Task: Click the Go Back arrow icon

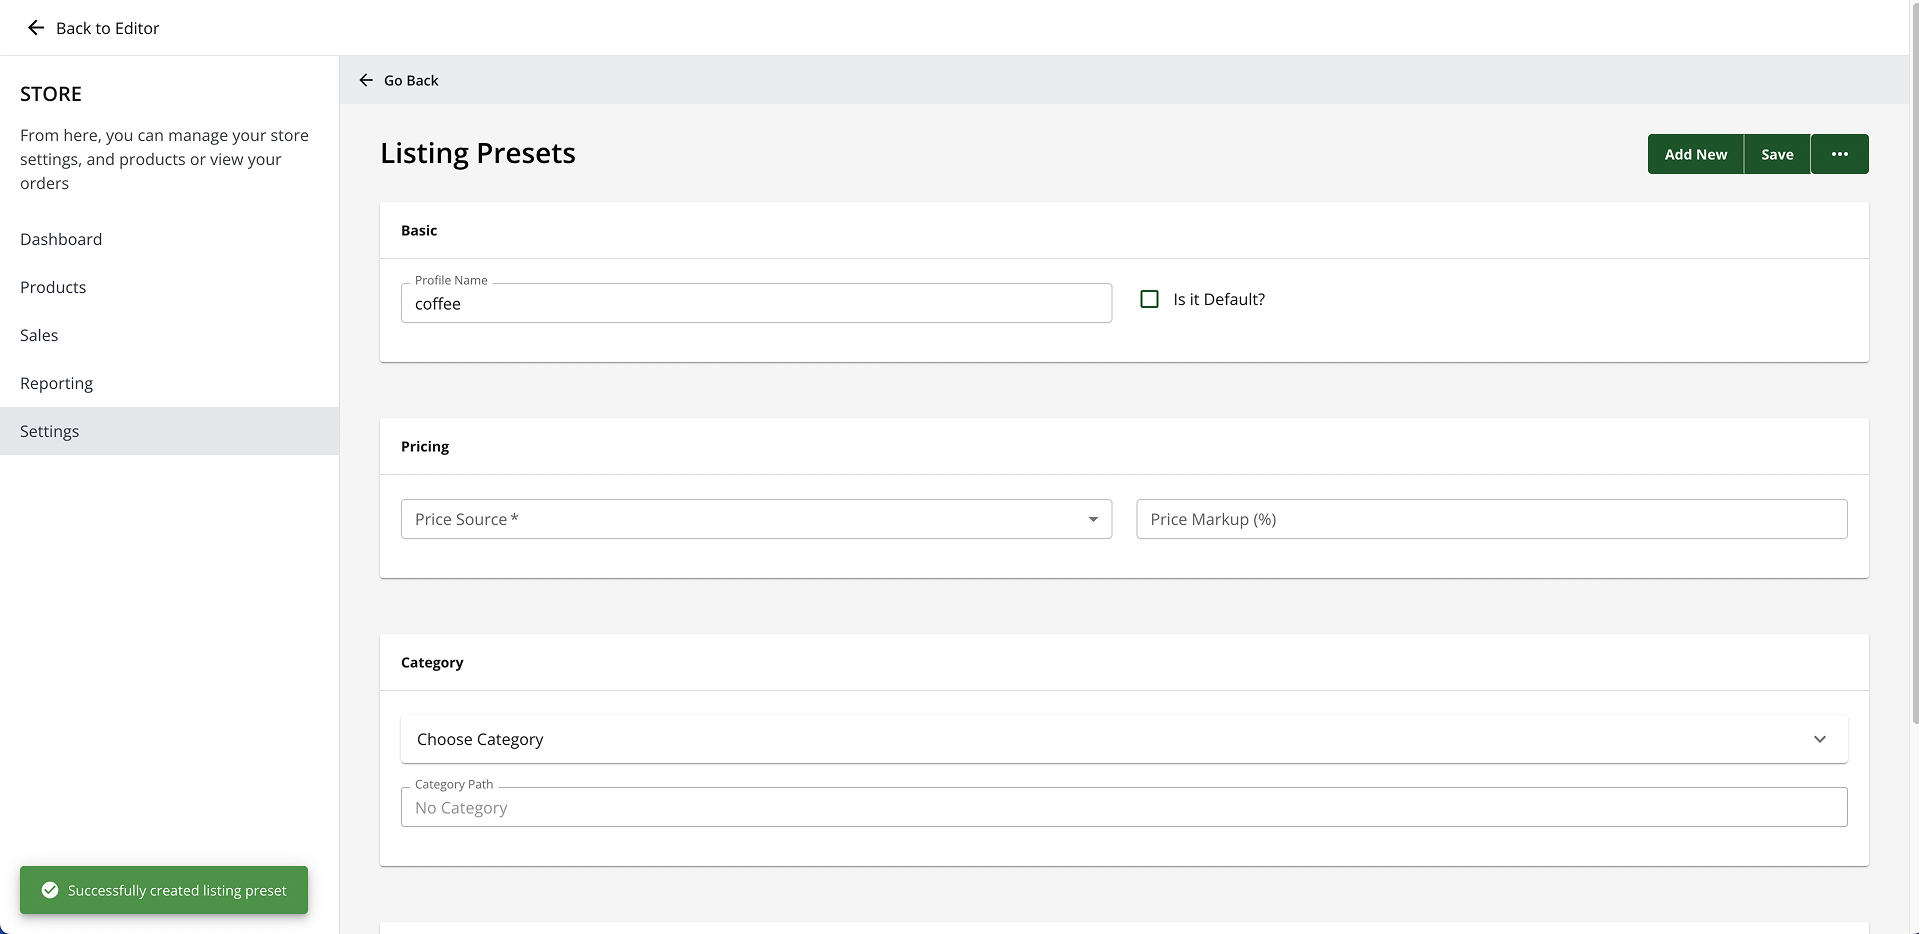Action: tap(366, 80)
